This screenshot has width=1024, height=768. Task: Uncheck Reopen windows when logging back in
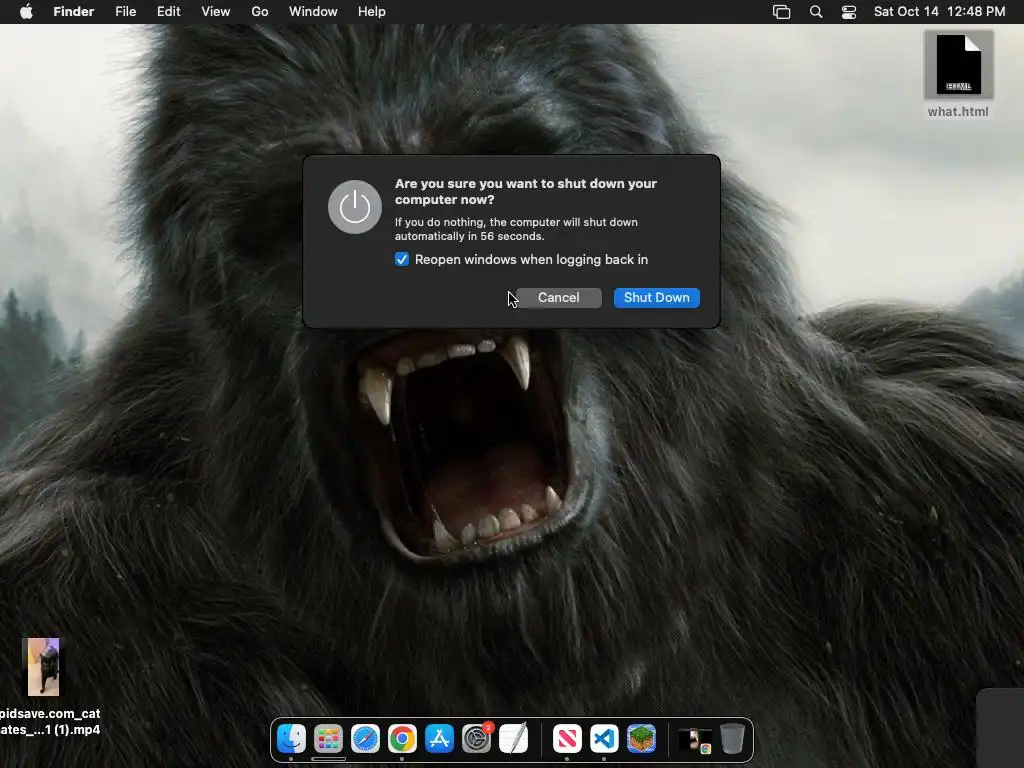(402, 259)
